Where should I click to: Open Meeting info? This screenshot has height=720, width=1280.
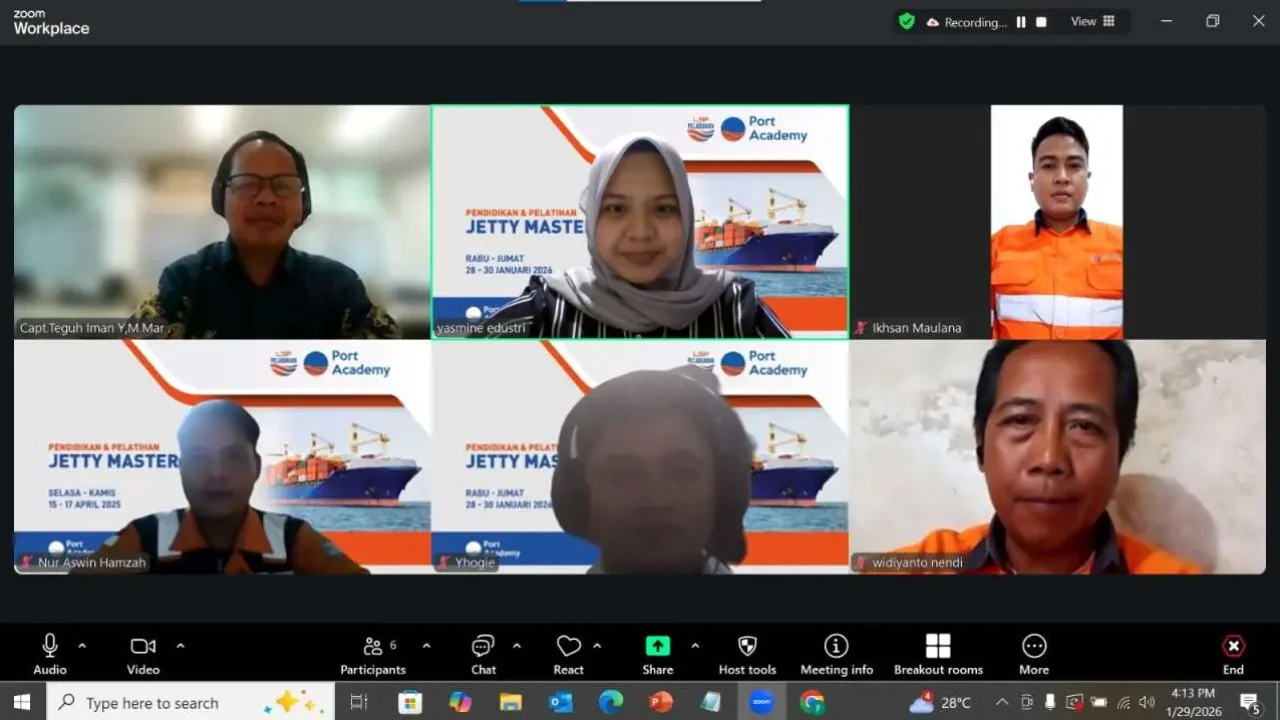[x=836, y=655]
